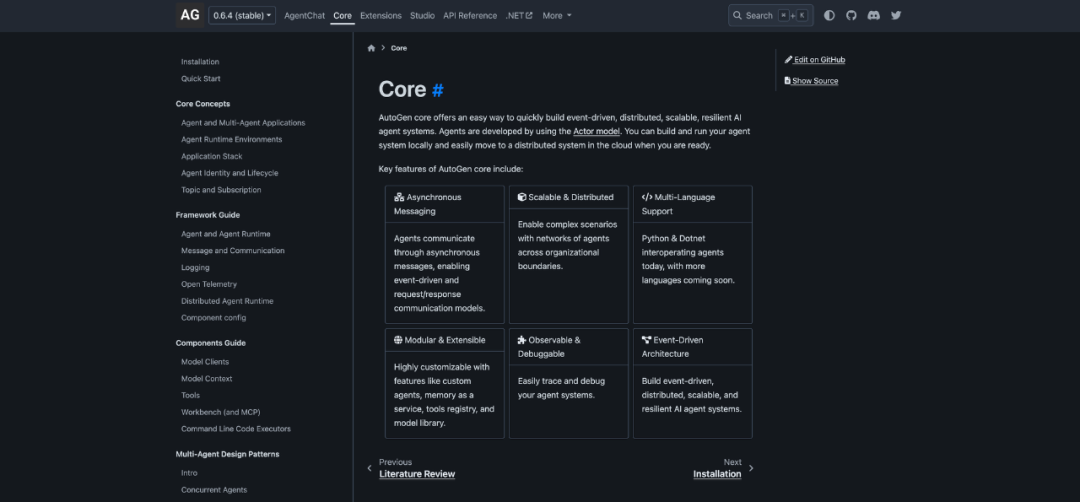This screenshot has width=1080, height=502.
Task: Open Open Telemetry sidebar entry
Action: pos(209,284)
